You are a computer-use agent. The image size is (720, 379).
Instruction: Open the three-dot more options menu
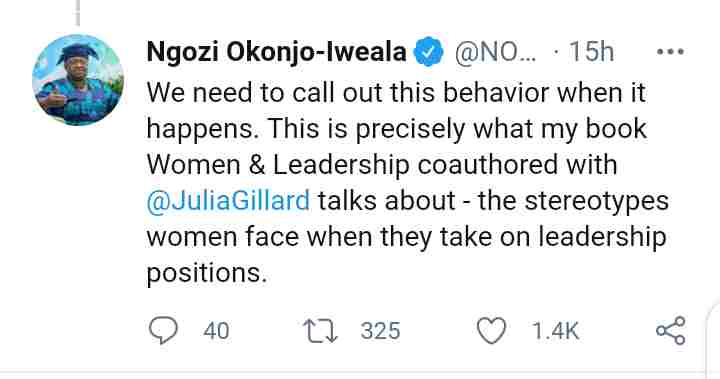[x=670, y=52]
